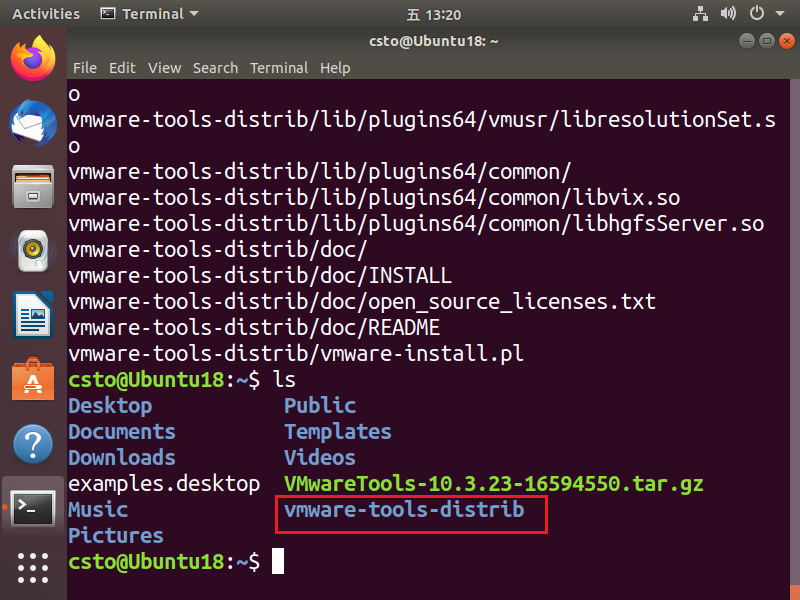Click the libresolutionSet.s line
This screenshot has width=800, height=600.
point(422,119)
